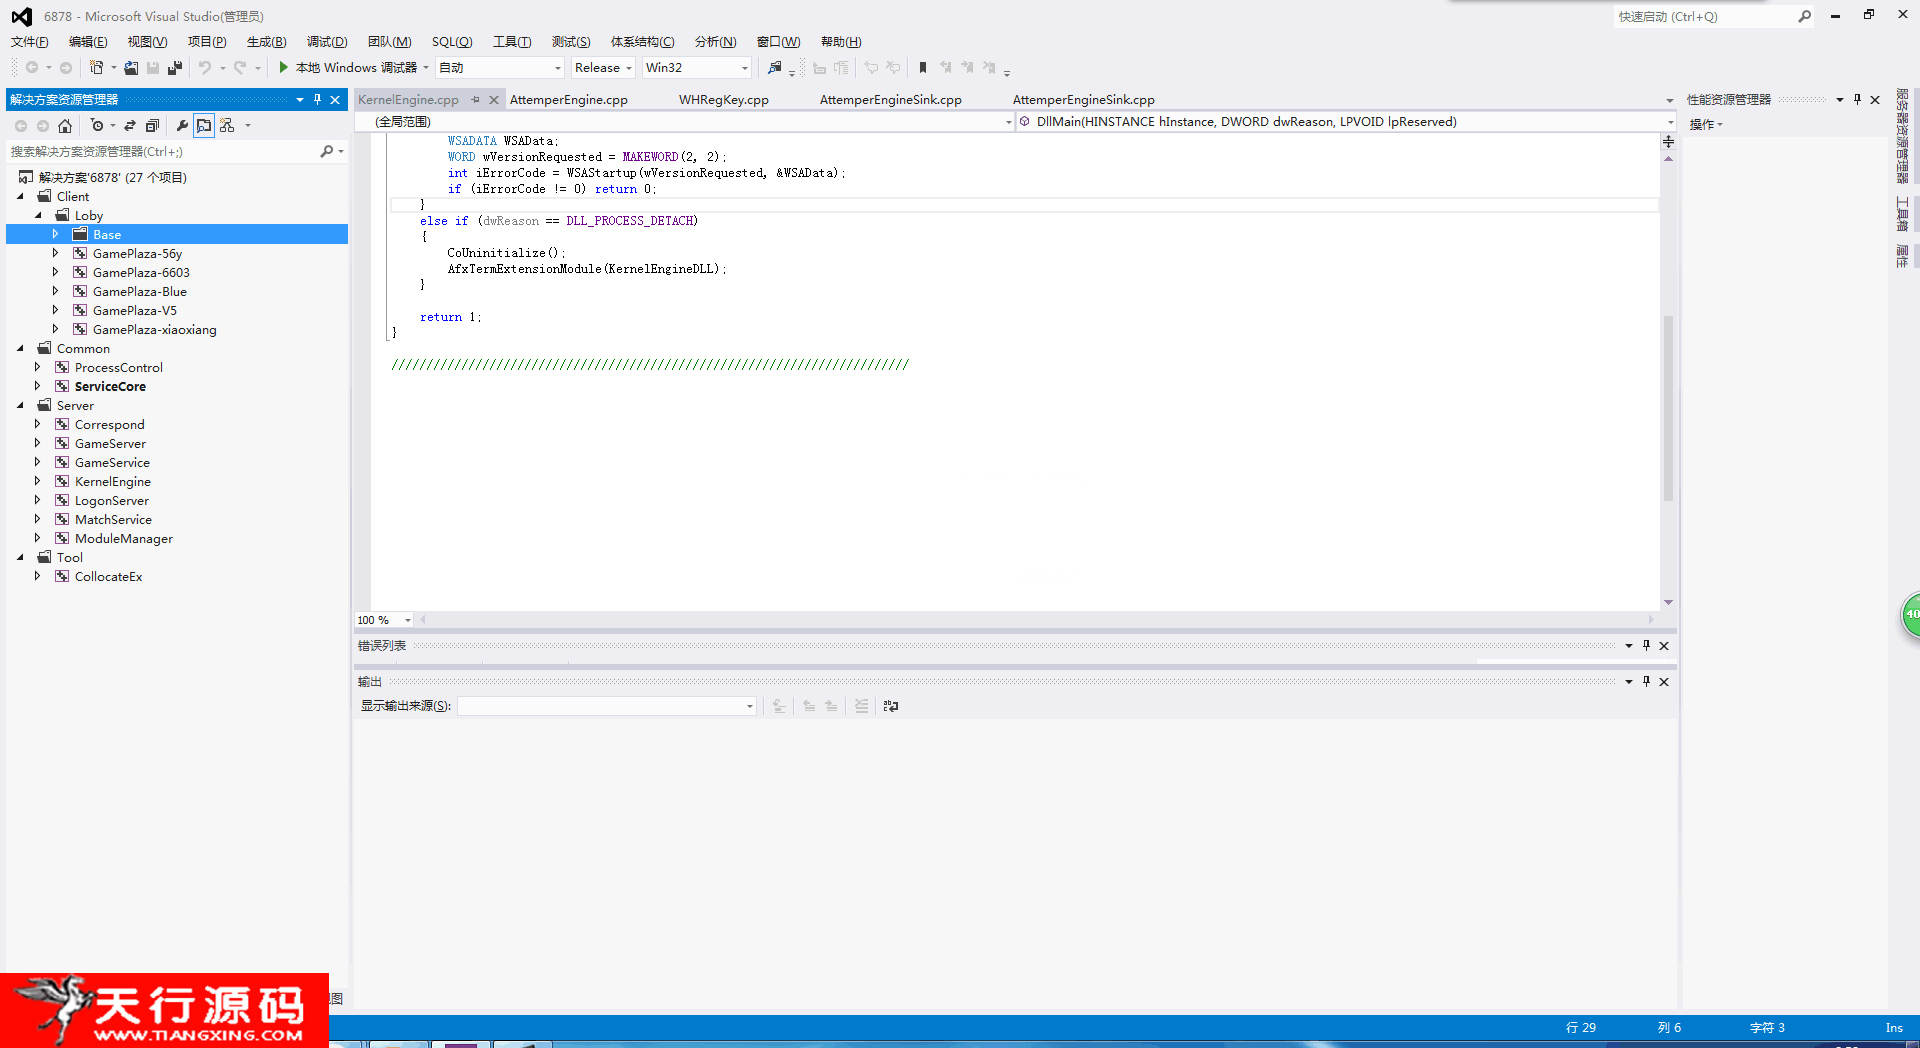1920x1048 pixels.
Task: Expand the GamePlaza-Blue project node
Action: (56, 291)
